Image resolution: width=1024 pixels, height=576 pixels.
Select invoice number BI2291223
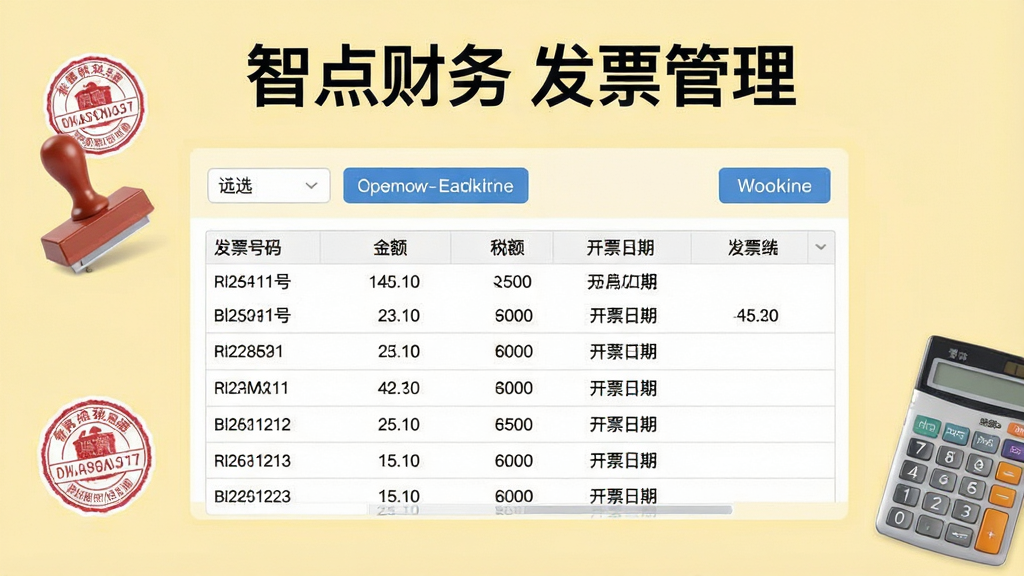coord(252,496)
